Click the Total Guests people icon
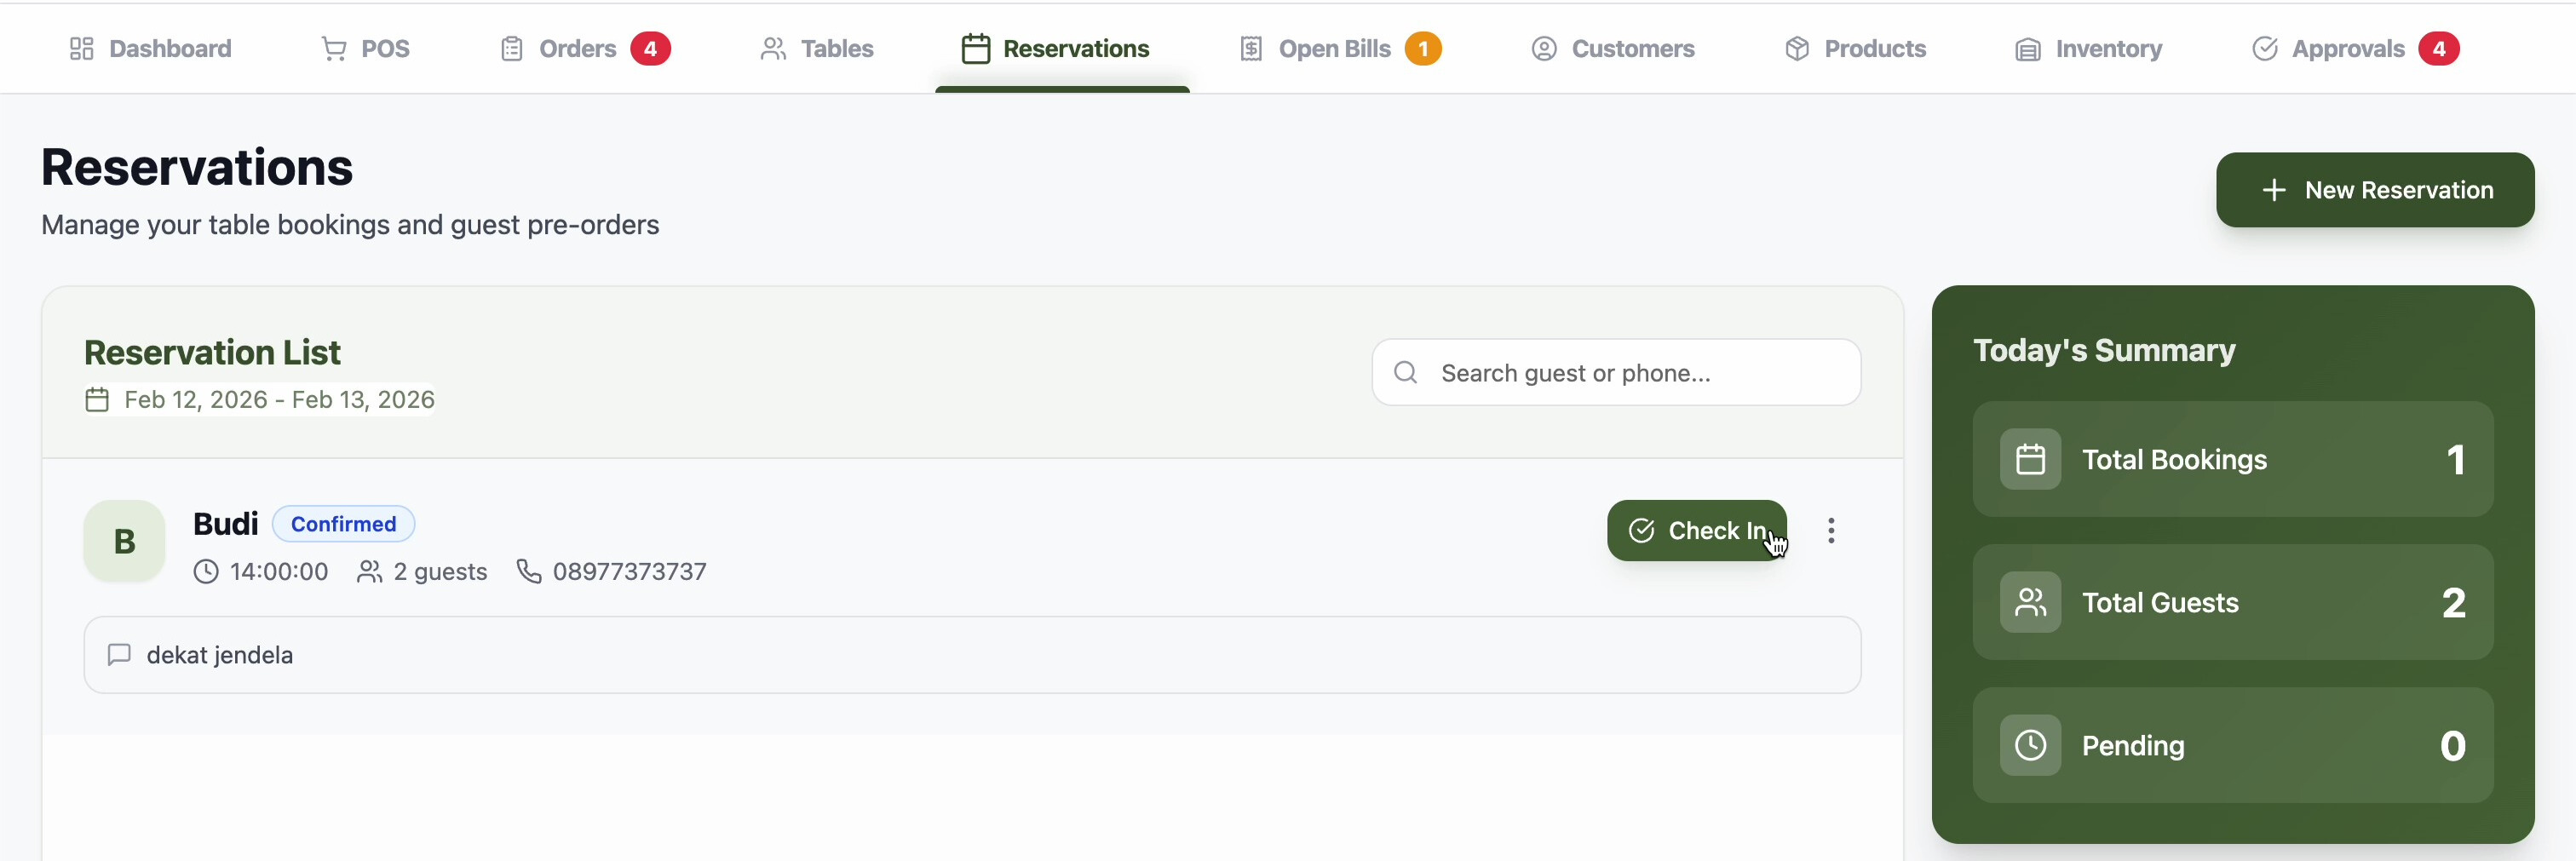Screen dimensions: 2576x861 [2030, 603]
